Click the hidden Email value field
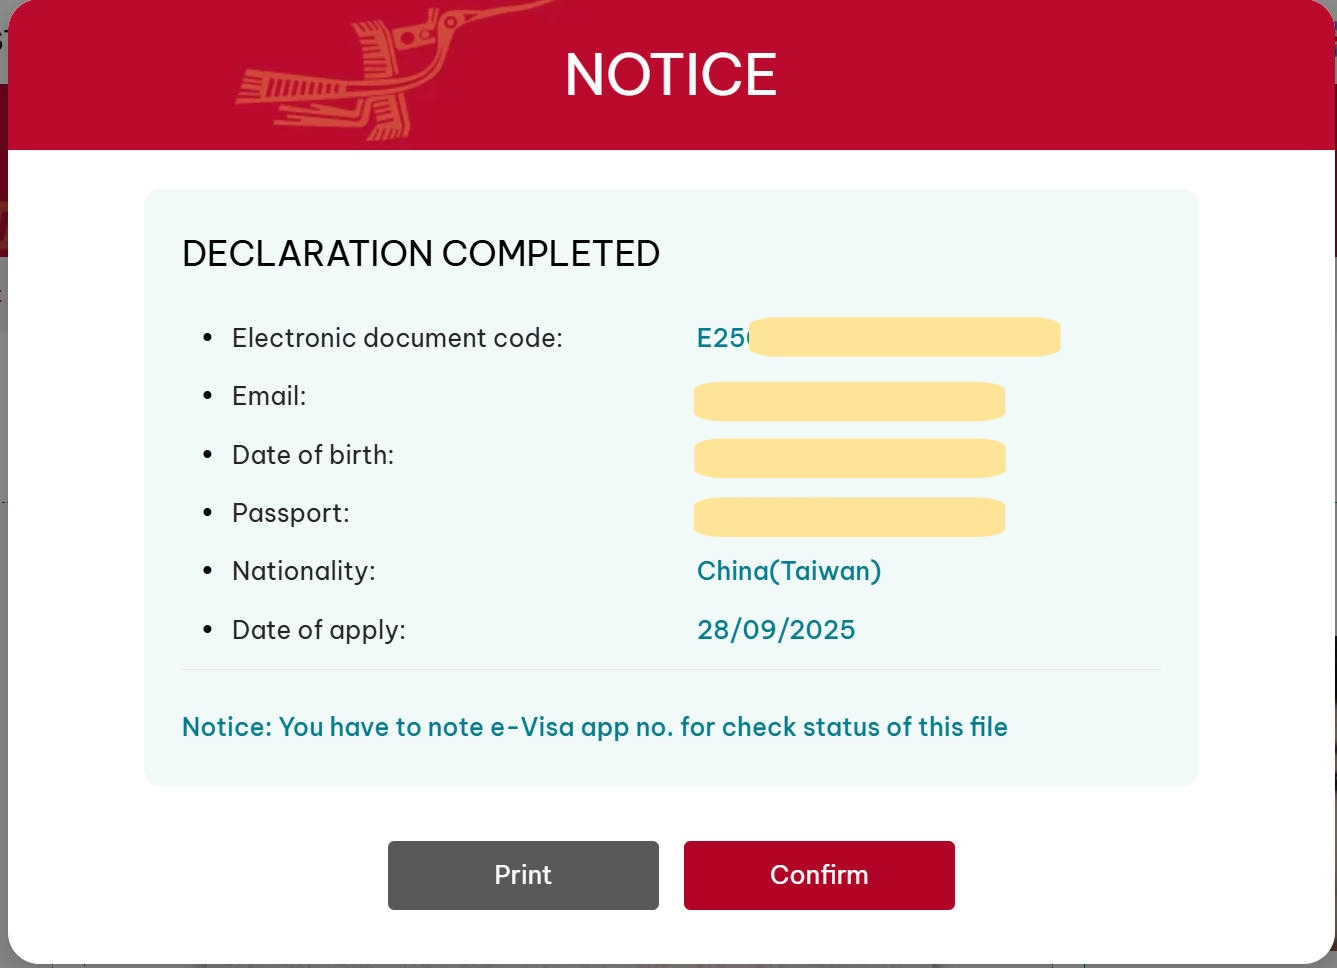Viewport: 1337px width, 968px height. (x=849, y=401)
